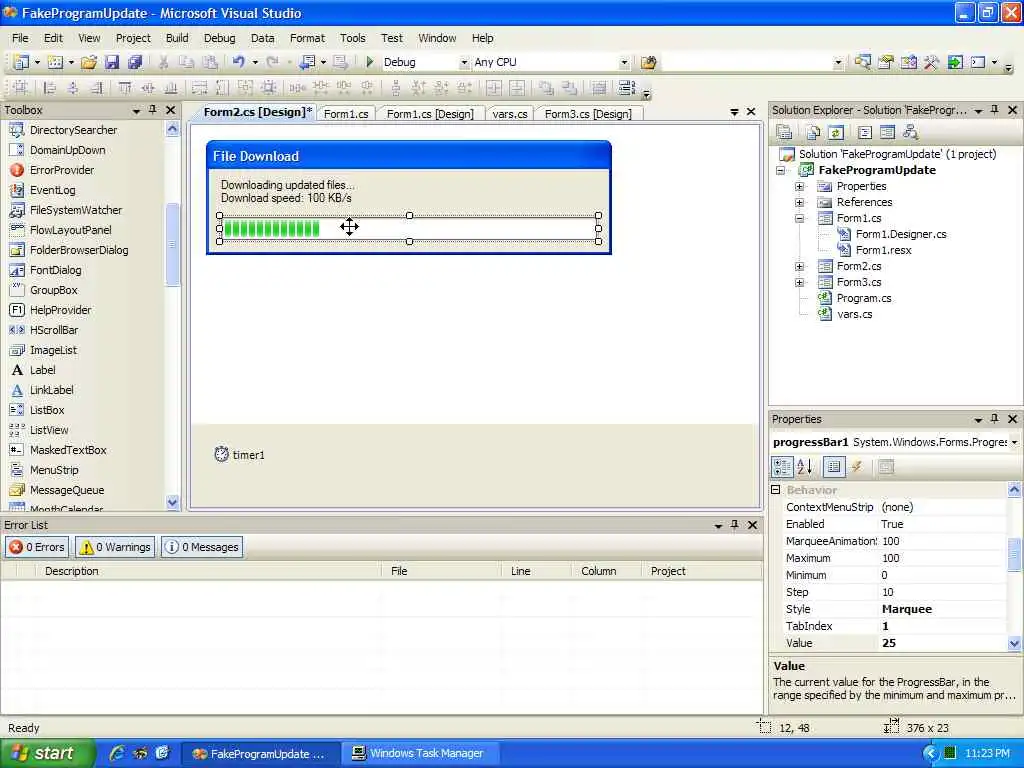Image resolution: width=1024 pixels, height=768 pixels.
Task: Click the Properties icon in the Solution Explorer toolbar
Action: click(x=784, y=133)
